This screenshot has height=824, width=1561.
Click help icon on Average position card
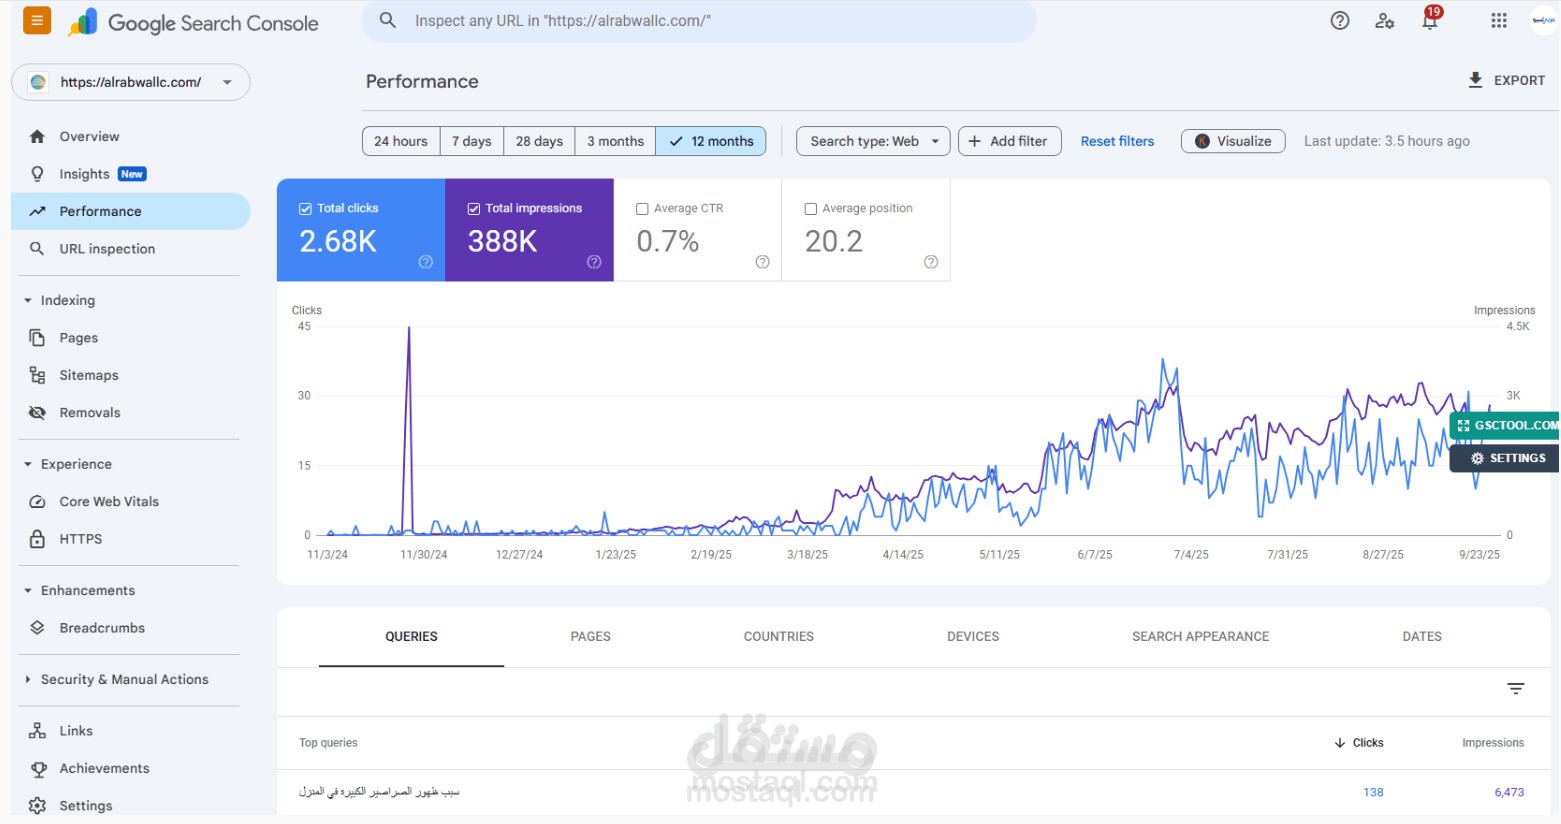point(931,262)
